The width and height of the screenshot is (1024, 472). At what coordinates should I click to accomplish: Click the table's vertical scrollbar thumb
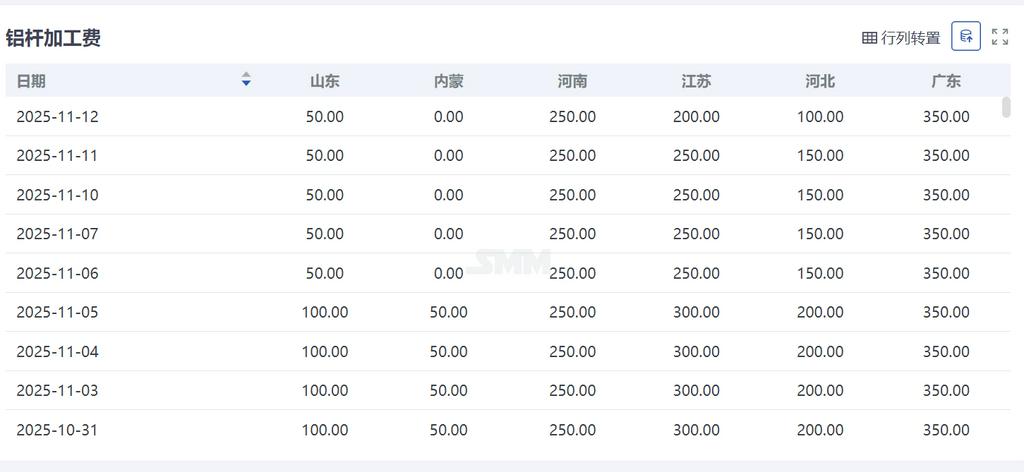(1006, 107)
